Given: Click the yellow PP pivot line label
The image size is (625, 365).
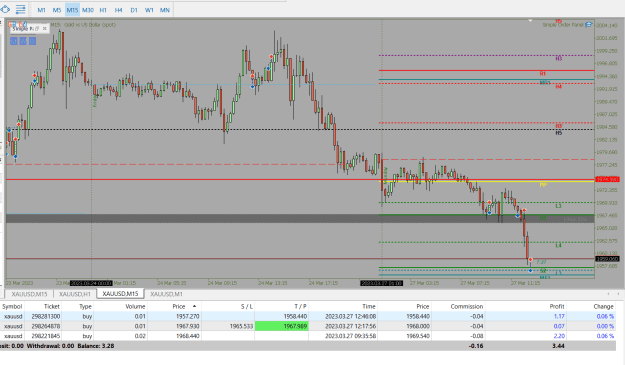Looking at the screenshot, I should 543,185.
